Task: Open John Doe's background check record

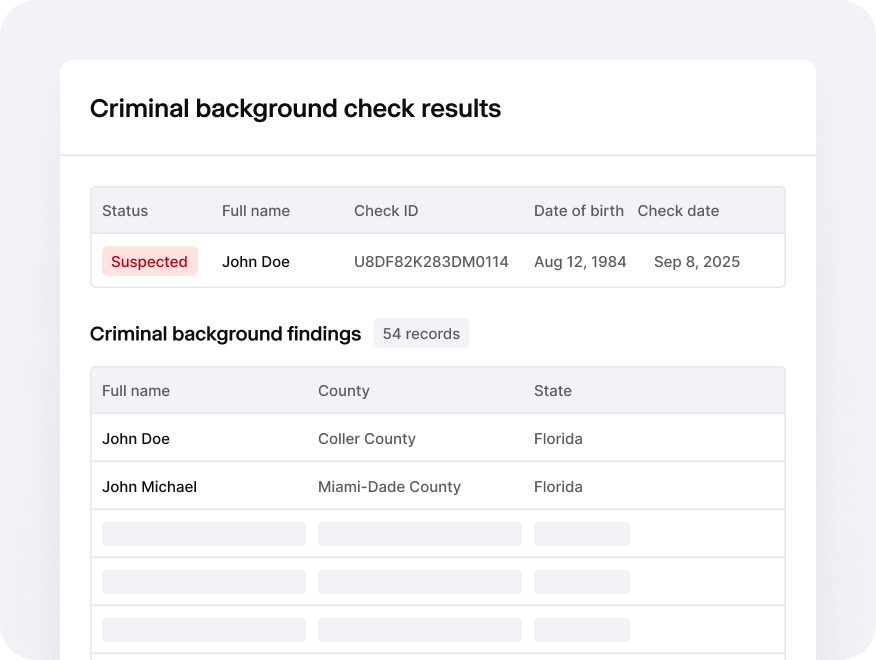Action: (x=256, y=261)
